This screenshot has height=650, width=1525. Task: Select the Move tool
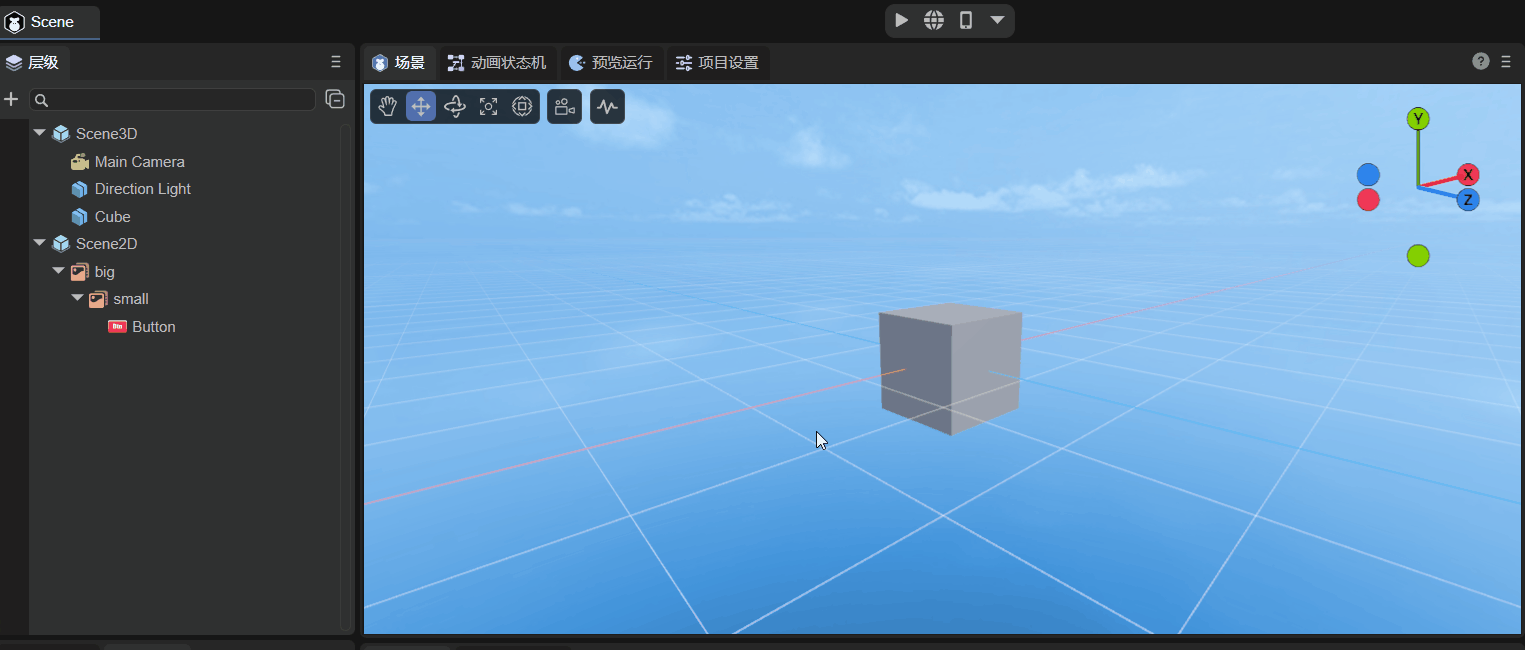point(421,107)
